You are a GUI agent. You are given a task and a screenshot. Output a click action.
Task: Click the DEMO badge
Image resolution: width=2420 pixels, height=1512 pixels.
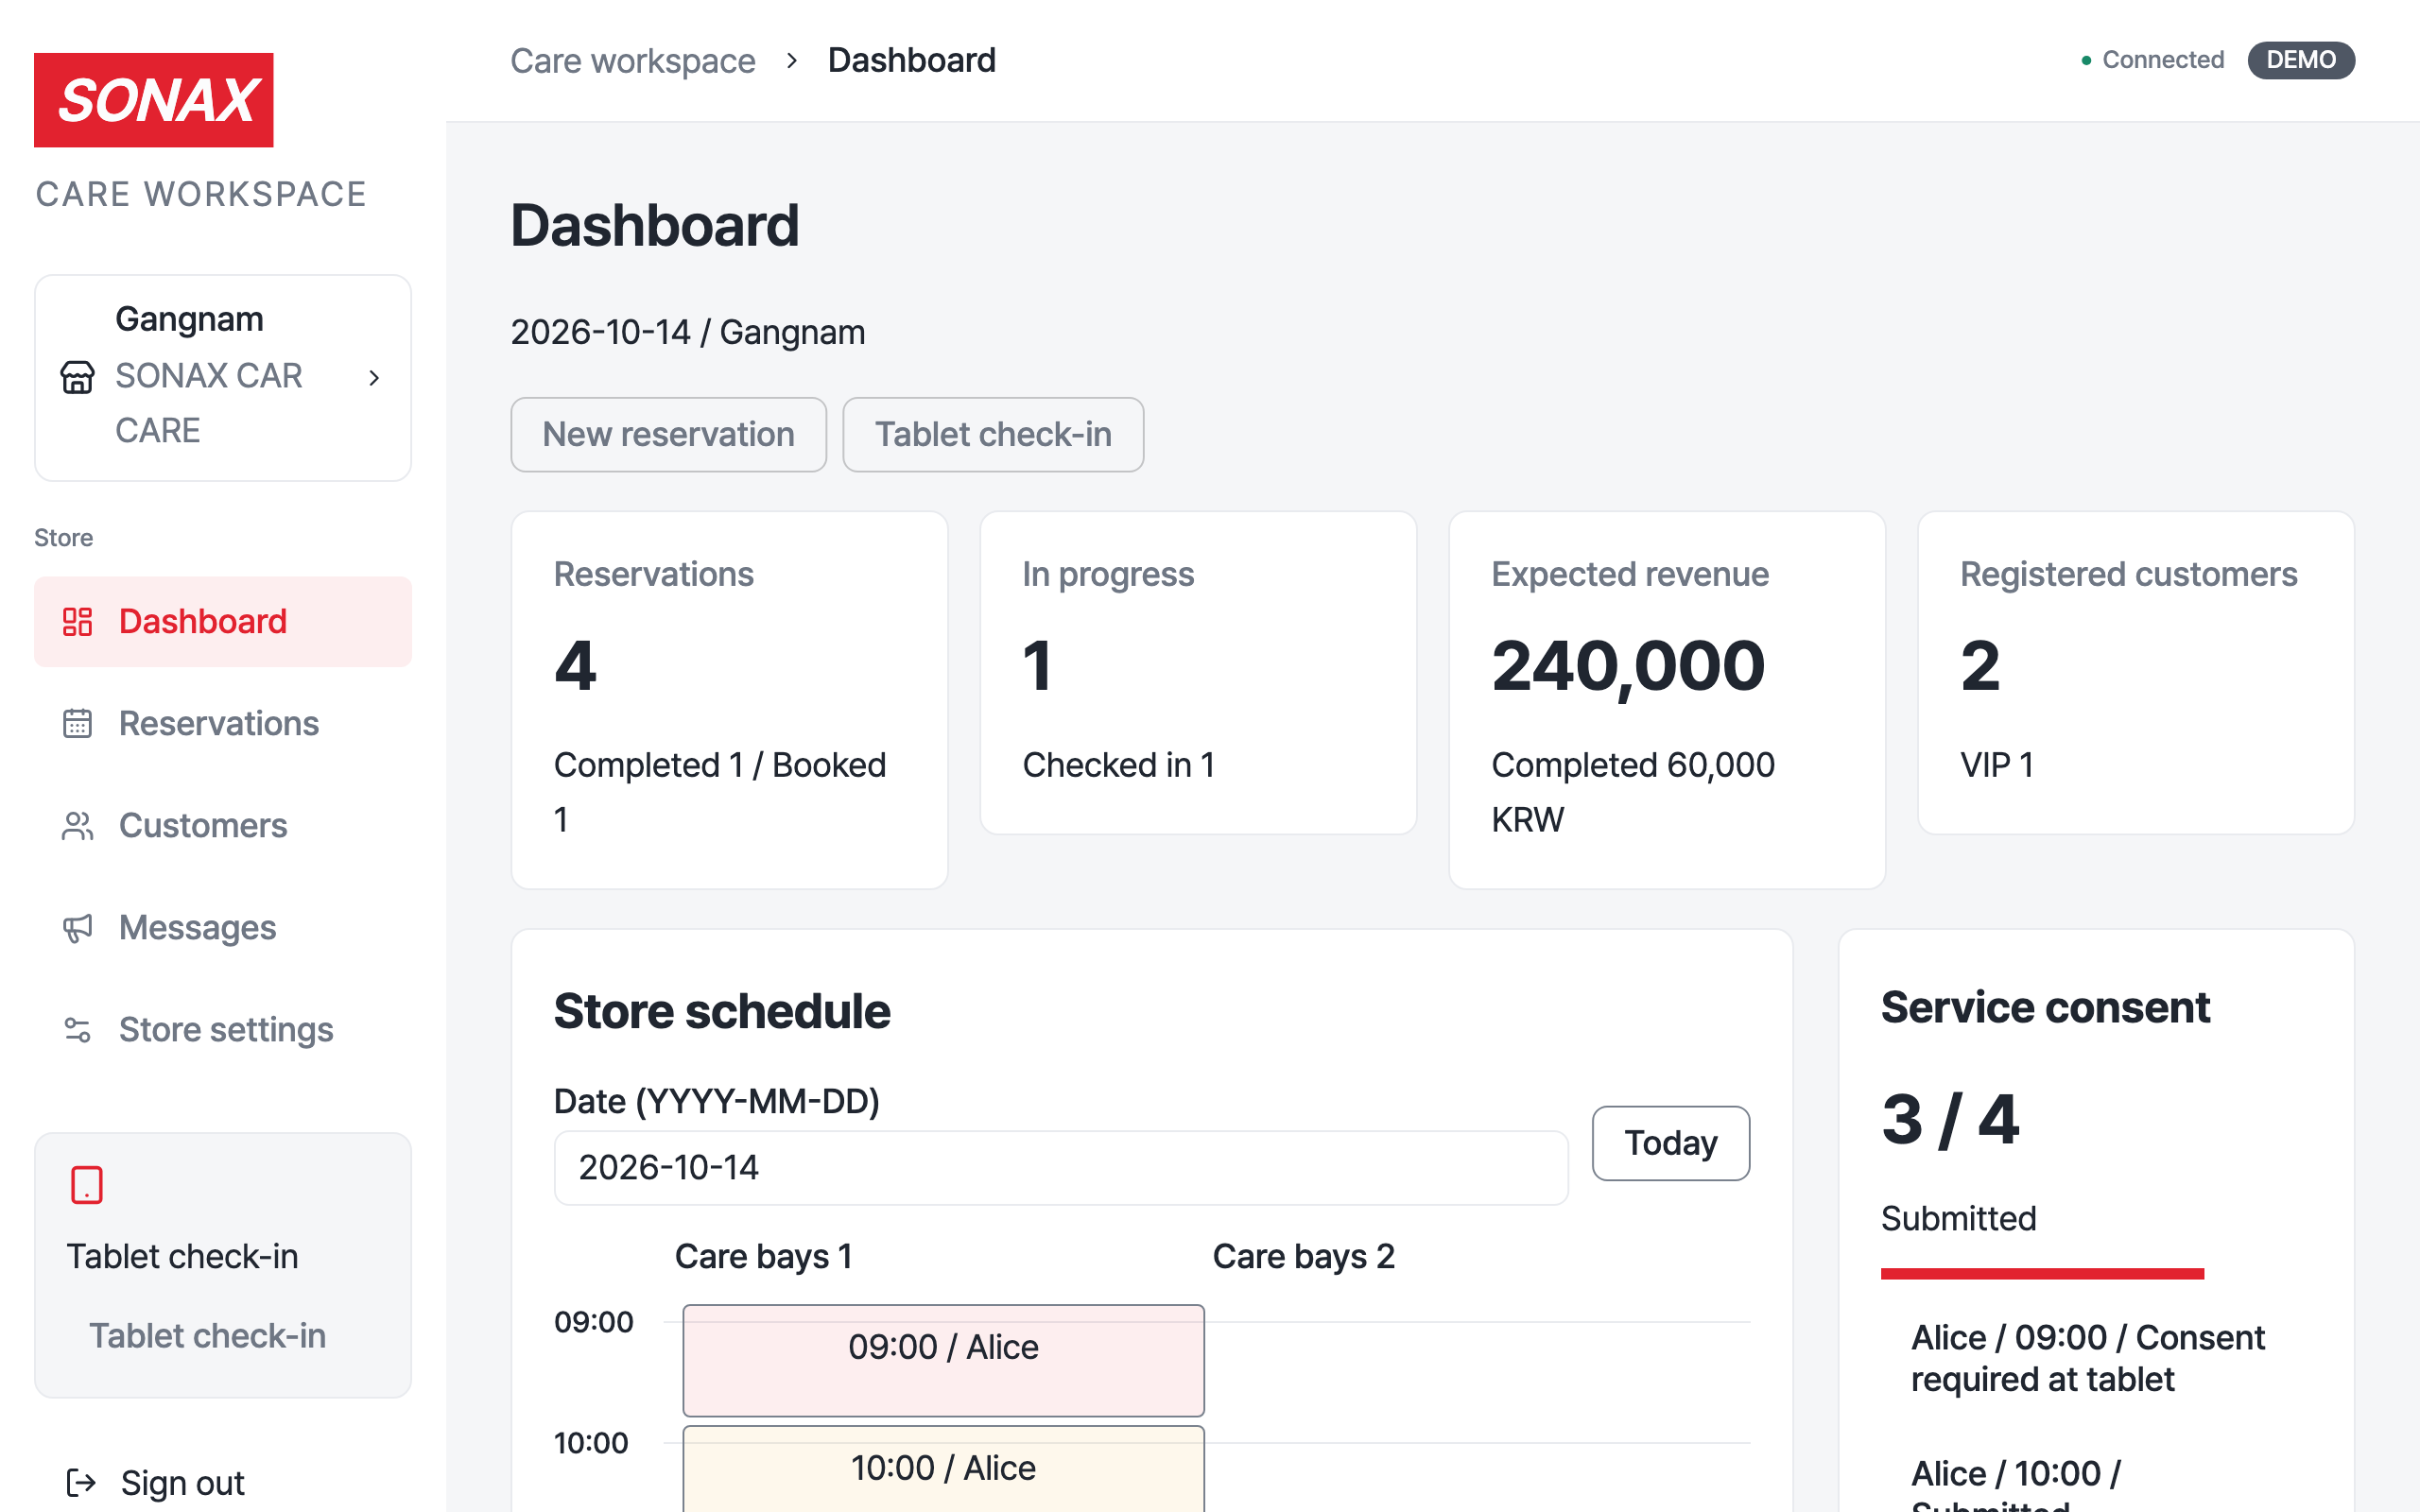(x=2301, y=60)
